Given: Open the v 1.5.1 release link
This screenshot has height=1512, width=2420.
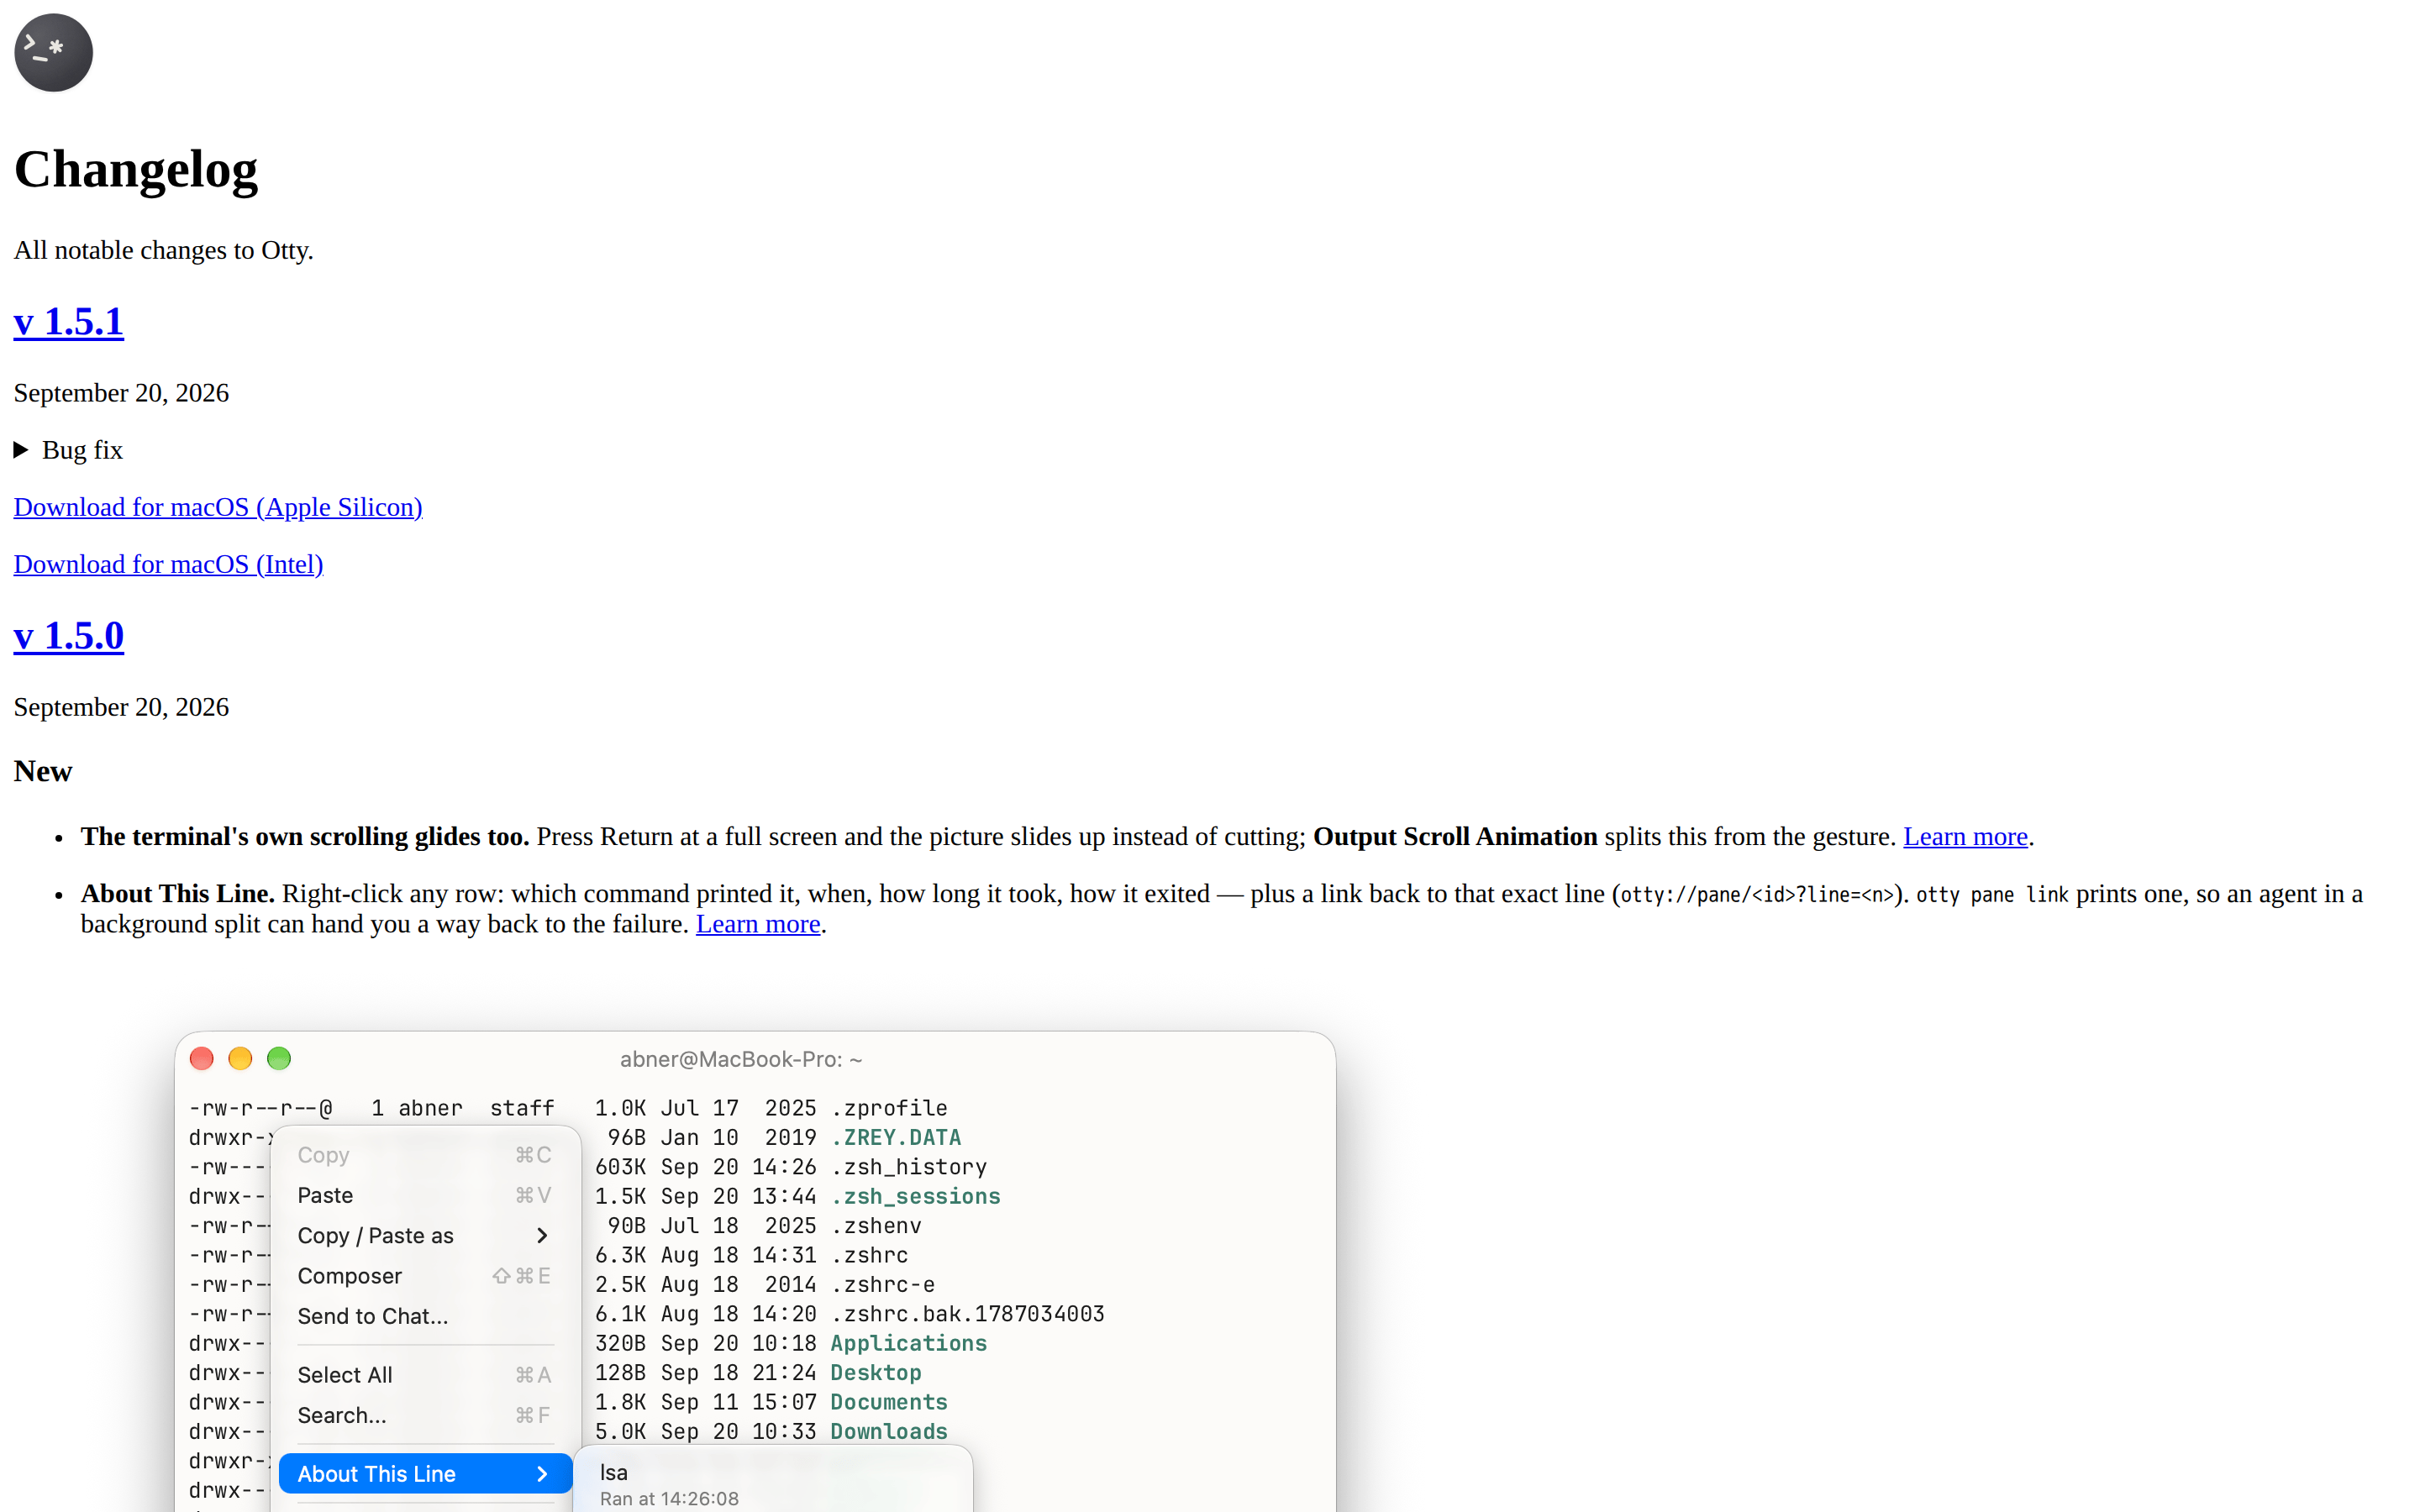Looking at the screenshot, I should (x=69, y=321).
